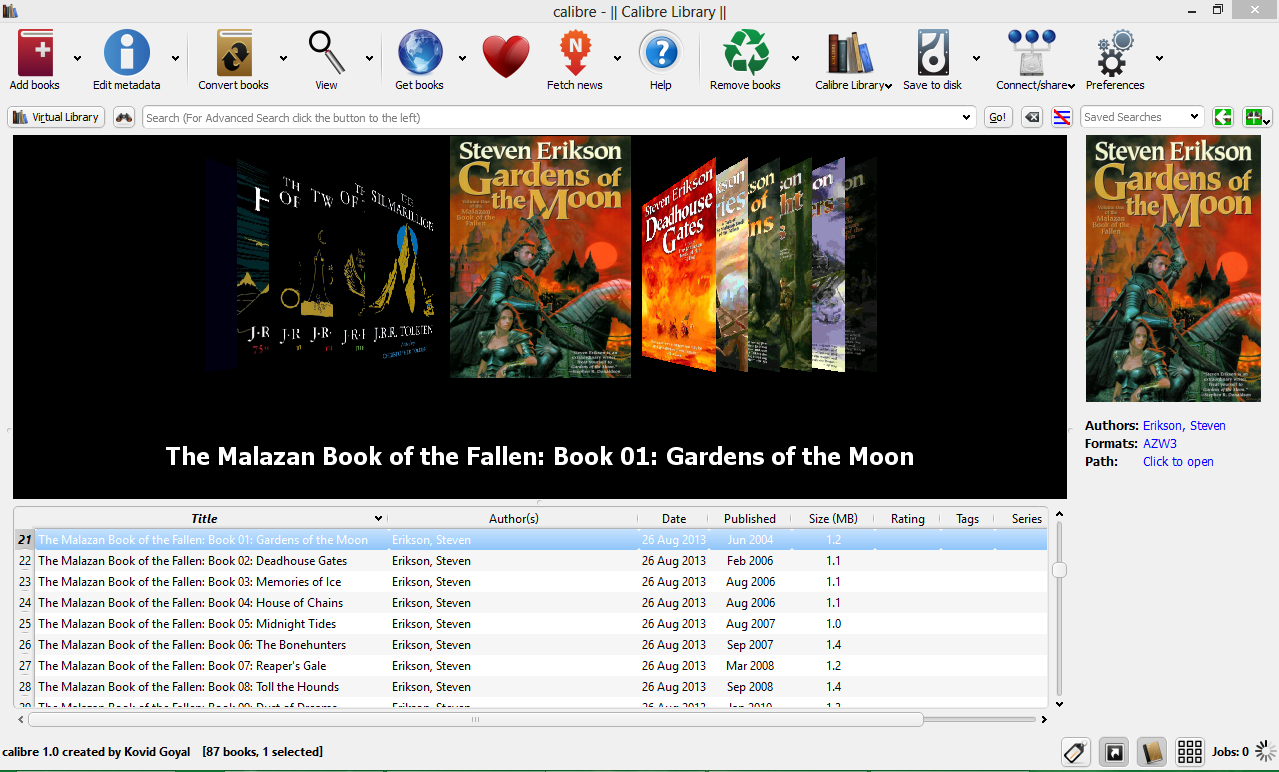
Task: Select 'Book 07: Reaper's Gale' row
Action: [x=541, y=666]
